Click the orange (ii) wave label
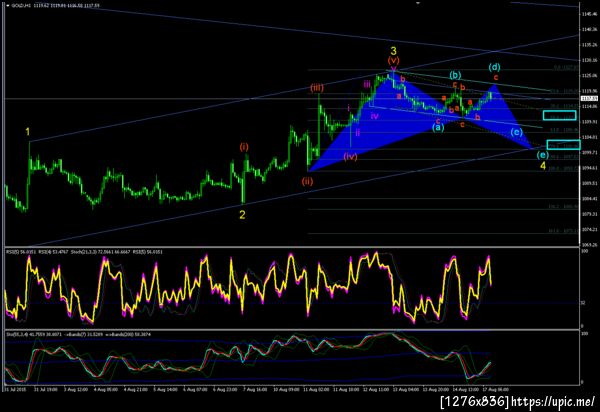The width and height of the screenshot is (600, 412). pyautogui.click(x=307, y=181)
